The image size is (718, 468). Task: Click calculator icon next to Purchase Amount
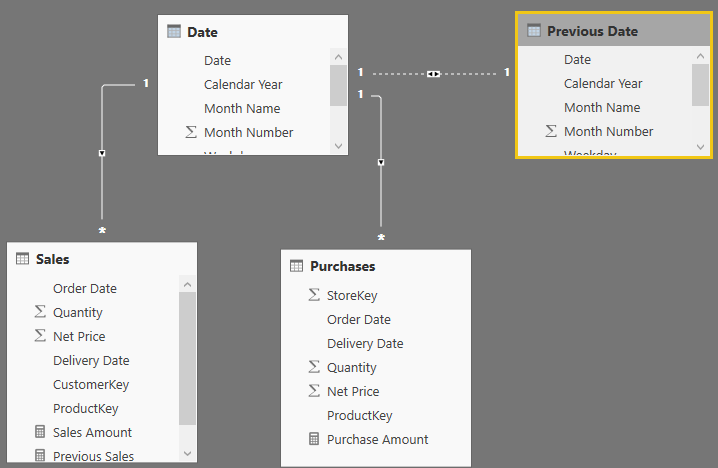click(314, 439)
